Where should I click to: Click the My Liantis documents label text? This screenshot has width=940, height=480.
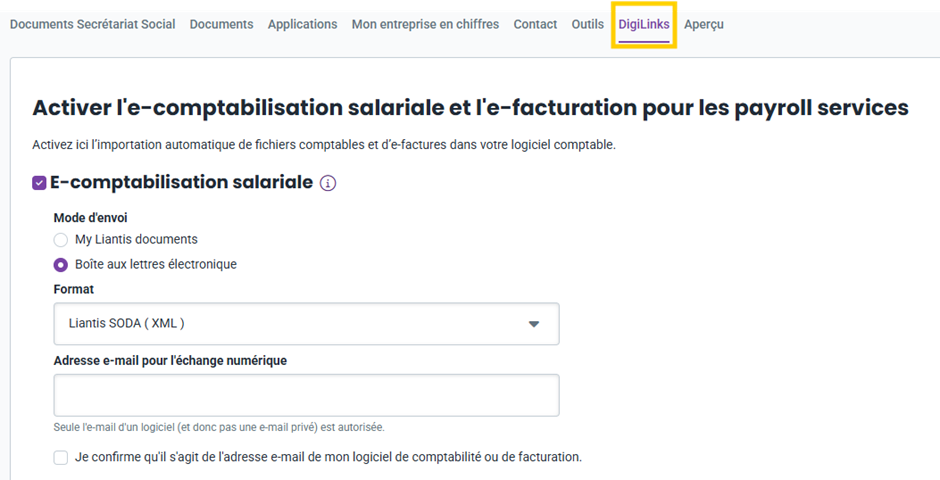(136, 240)
